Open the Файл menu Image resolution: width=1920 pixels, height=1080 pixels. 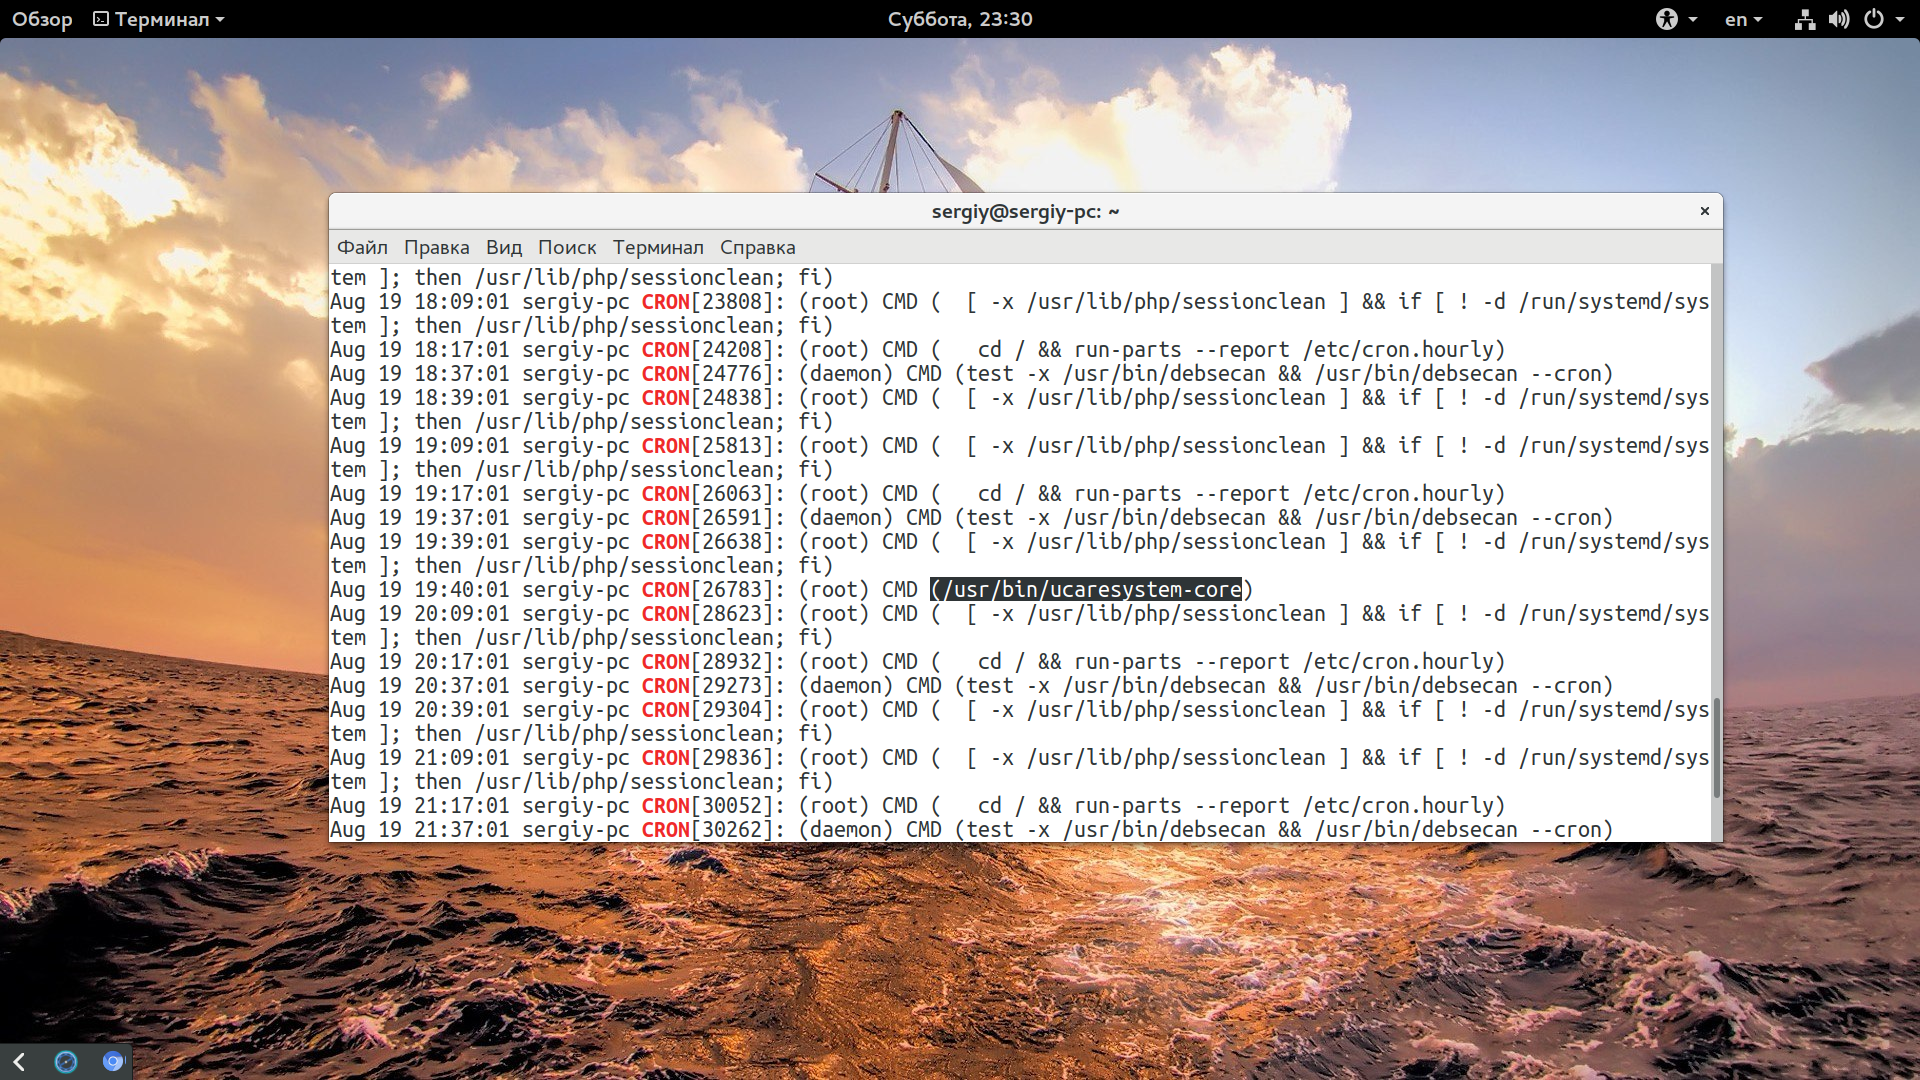(361, 247)
